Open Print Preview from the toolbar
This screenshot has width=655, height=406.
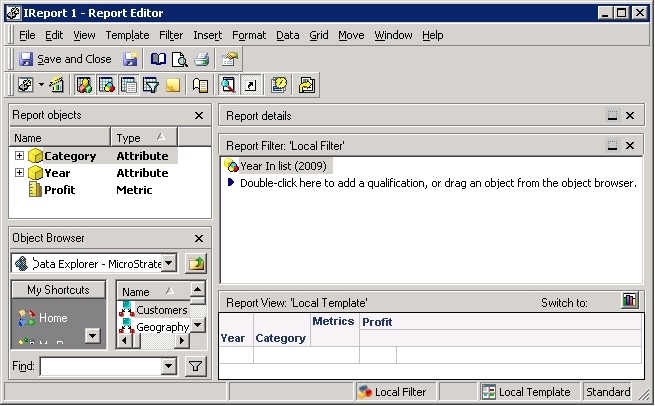pos(180,59)
